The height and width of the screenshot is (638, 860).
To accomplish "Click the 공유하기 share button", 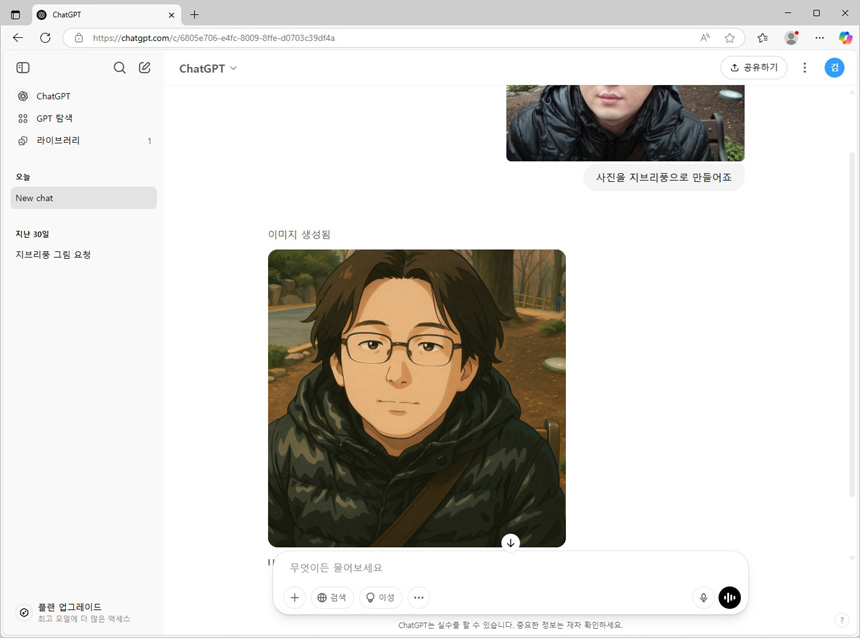I will [x=753, y=68].
